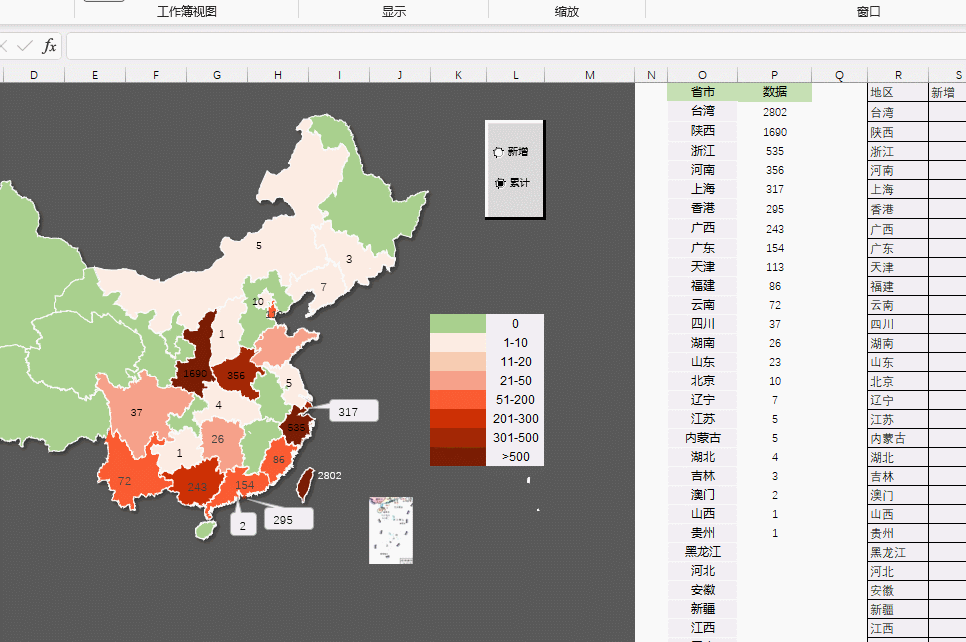Click the fx insert function icon
This screenshot has width=966, height=642.
coord(49,46)
